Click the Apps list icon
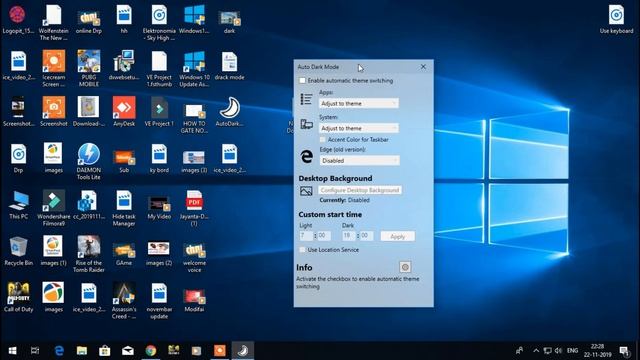640x360 pixels. click(306, 99)
